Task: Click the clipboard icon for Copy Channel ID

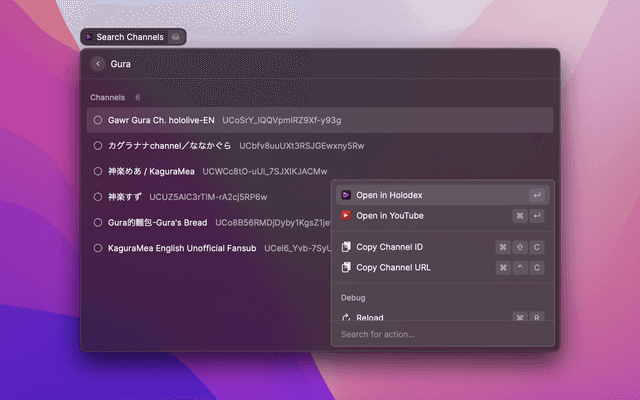Action: click(346, 247)
